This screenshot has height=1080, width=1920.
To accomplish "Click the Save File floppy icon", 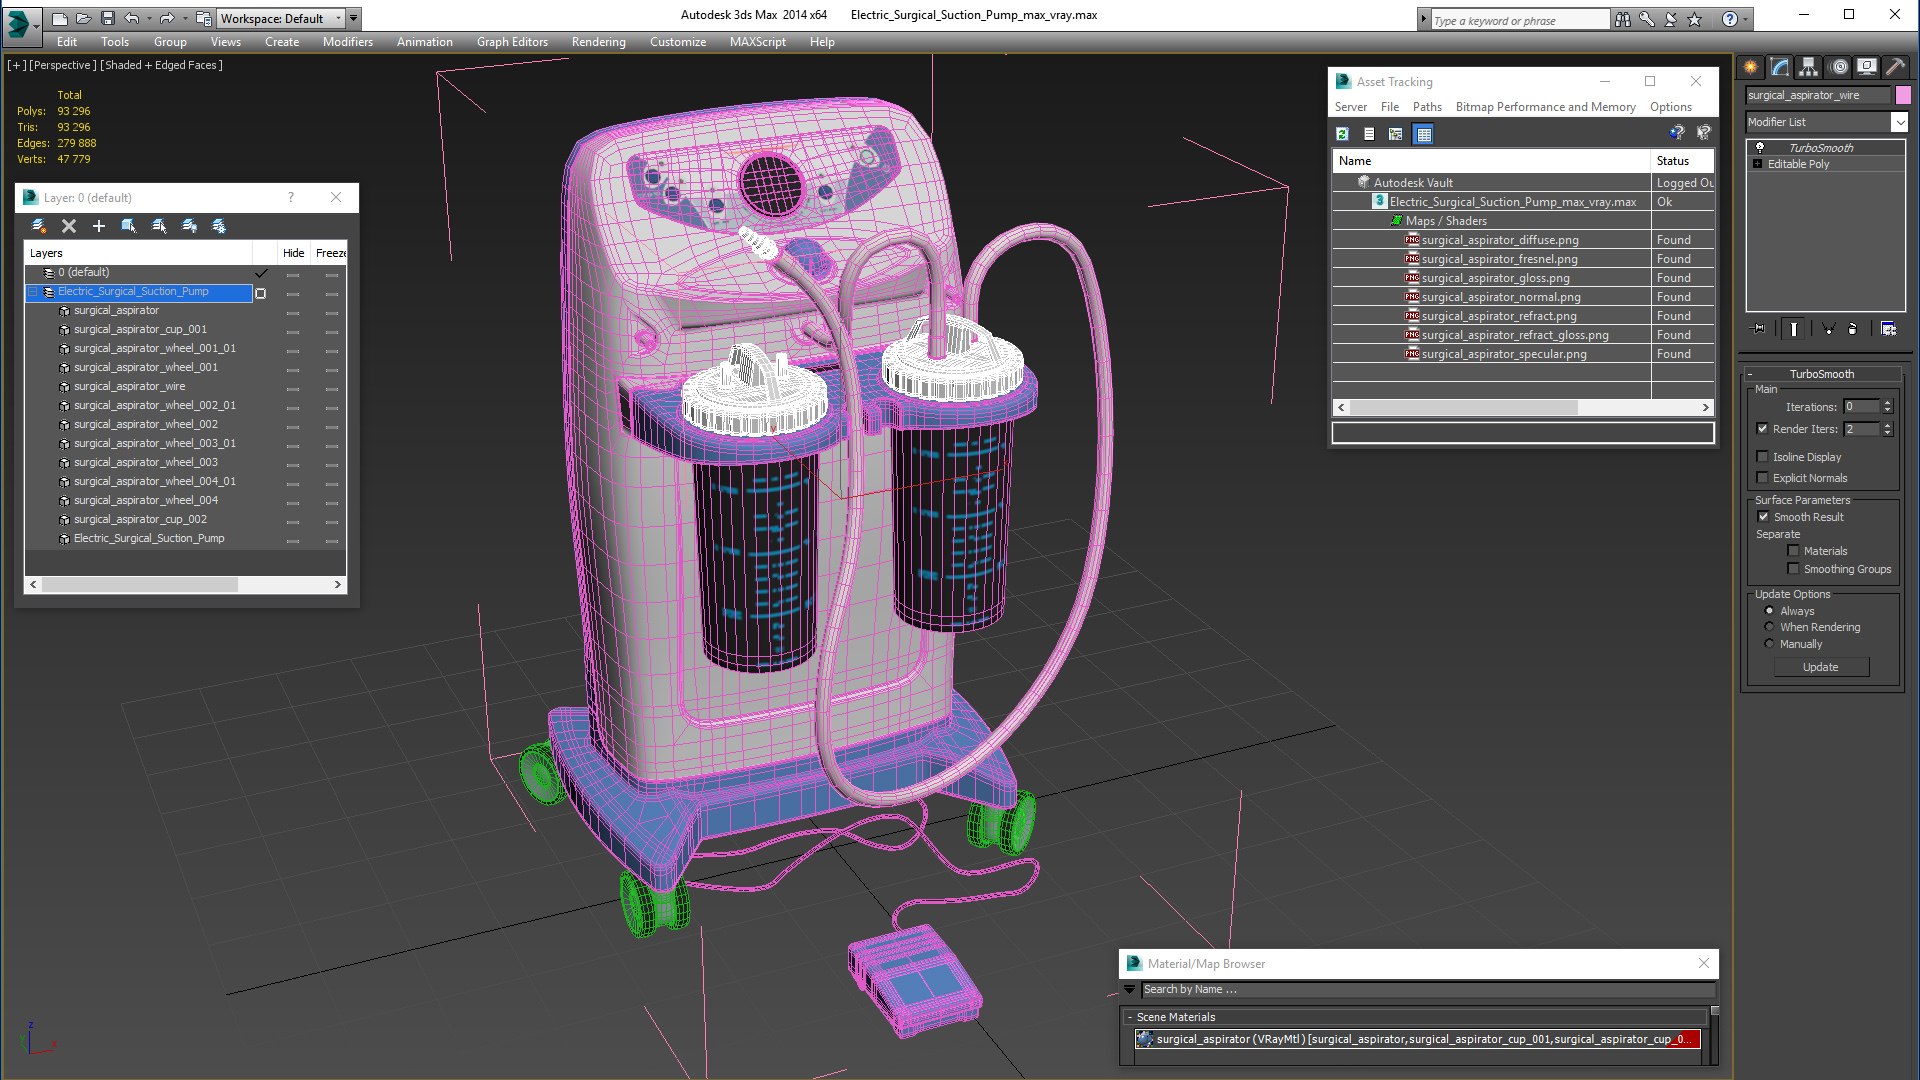I will click(107, 18).
